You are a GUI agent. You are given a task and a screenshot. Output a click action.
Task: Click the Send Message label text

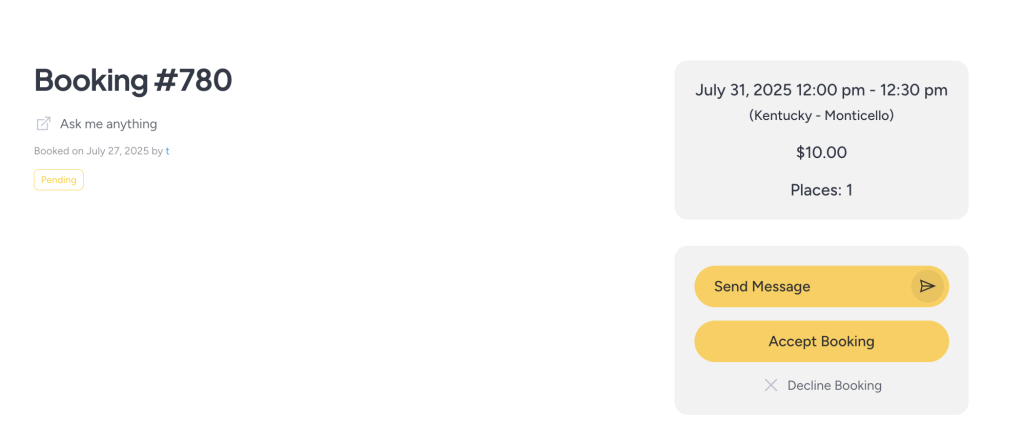tap(762, 286)
